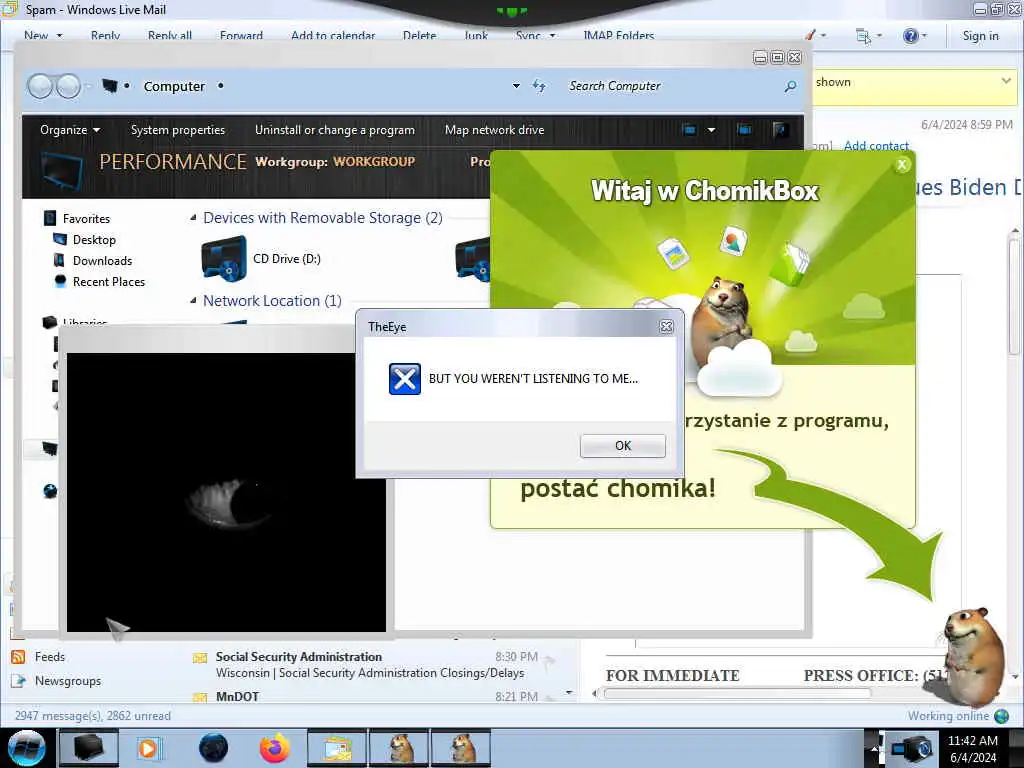Screen dimensions: 1024x768
Task: Select the CD Drive (D:) icon
Action: tap(224, 259)
